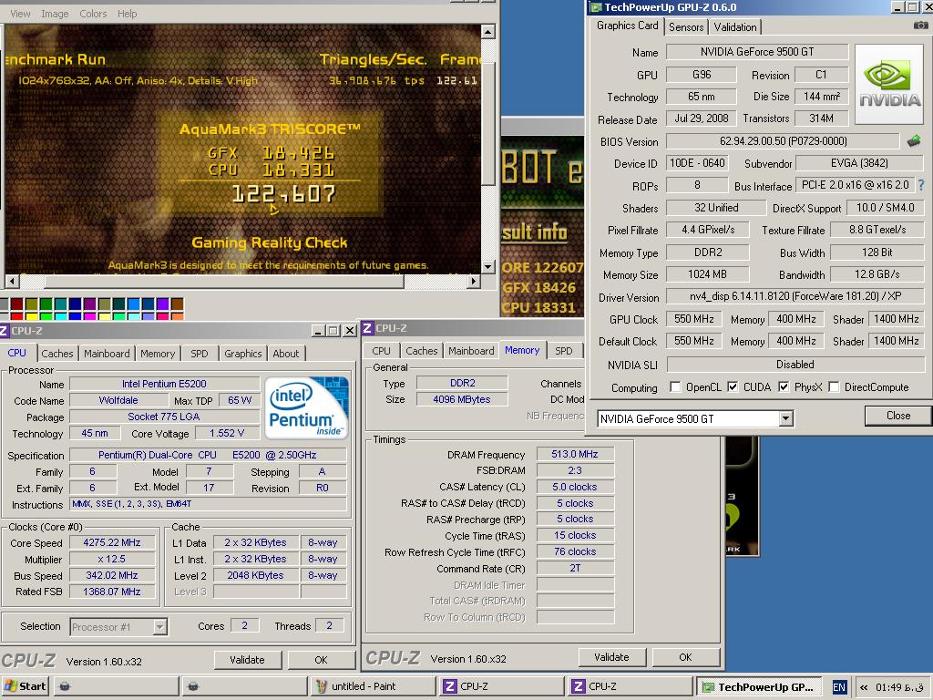Click OK in the CPU-Z processor window
The width and height of the screenshot is (933, 700).
click(x=321, y=660)
